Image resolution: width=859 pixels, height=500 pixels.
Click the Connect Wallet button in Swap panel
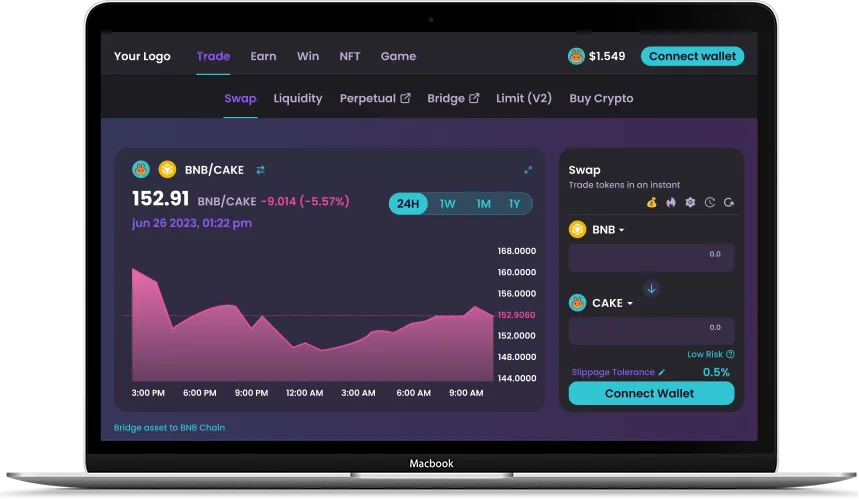[x=651, y=394]
